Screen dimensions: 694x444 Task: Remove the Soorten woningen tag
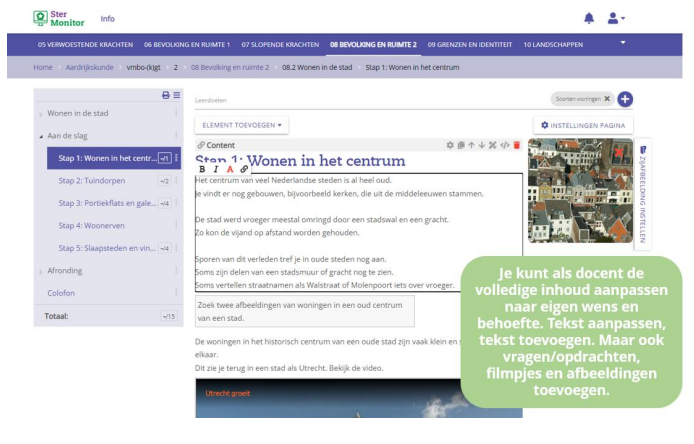coord(607,99)
